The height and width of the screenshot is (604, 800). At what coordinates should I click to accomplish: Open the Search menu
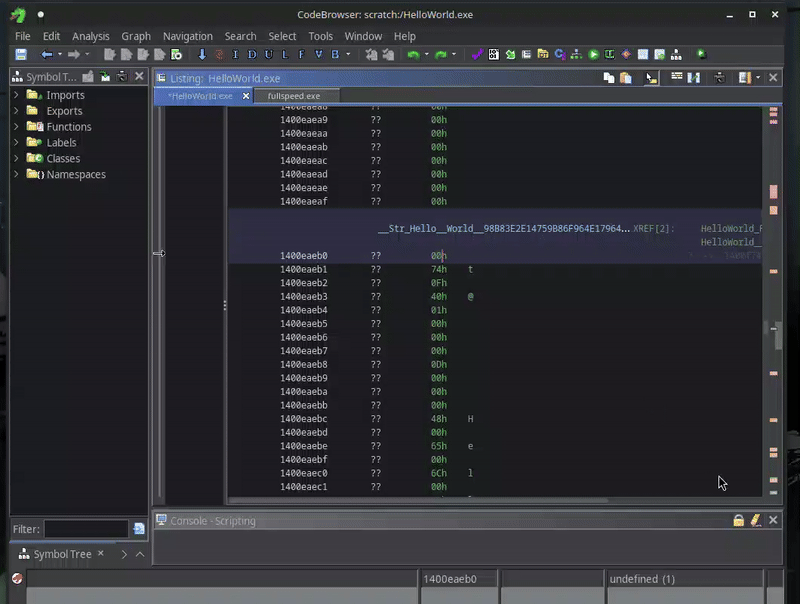(x=240, y=36)
